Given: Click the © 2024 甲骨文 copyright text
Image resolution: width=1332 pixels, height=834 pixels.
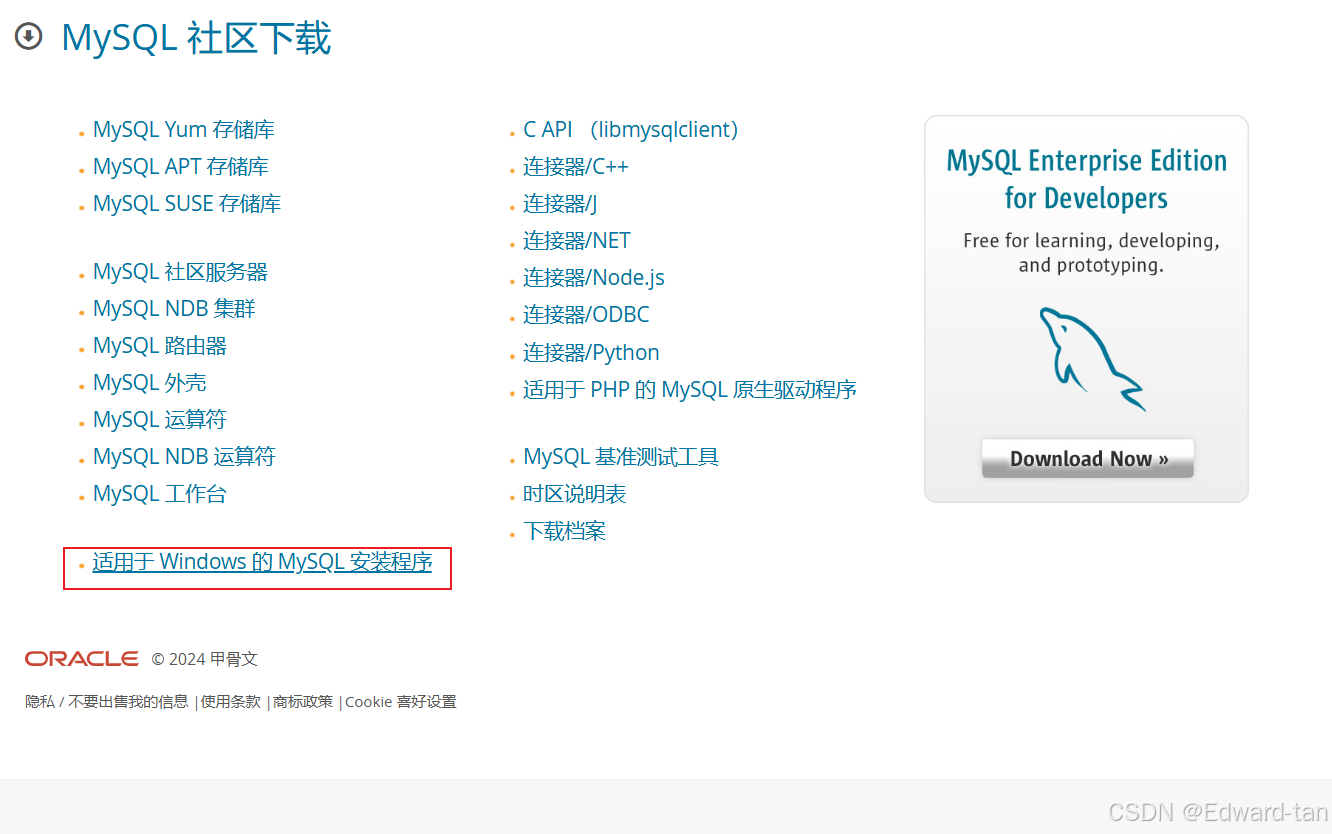Looking at the screenshot, I should [205, 659].
